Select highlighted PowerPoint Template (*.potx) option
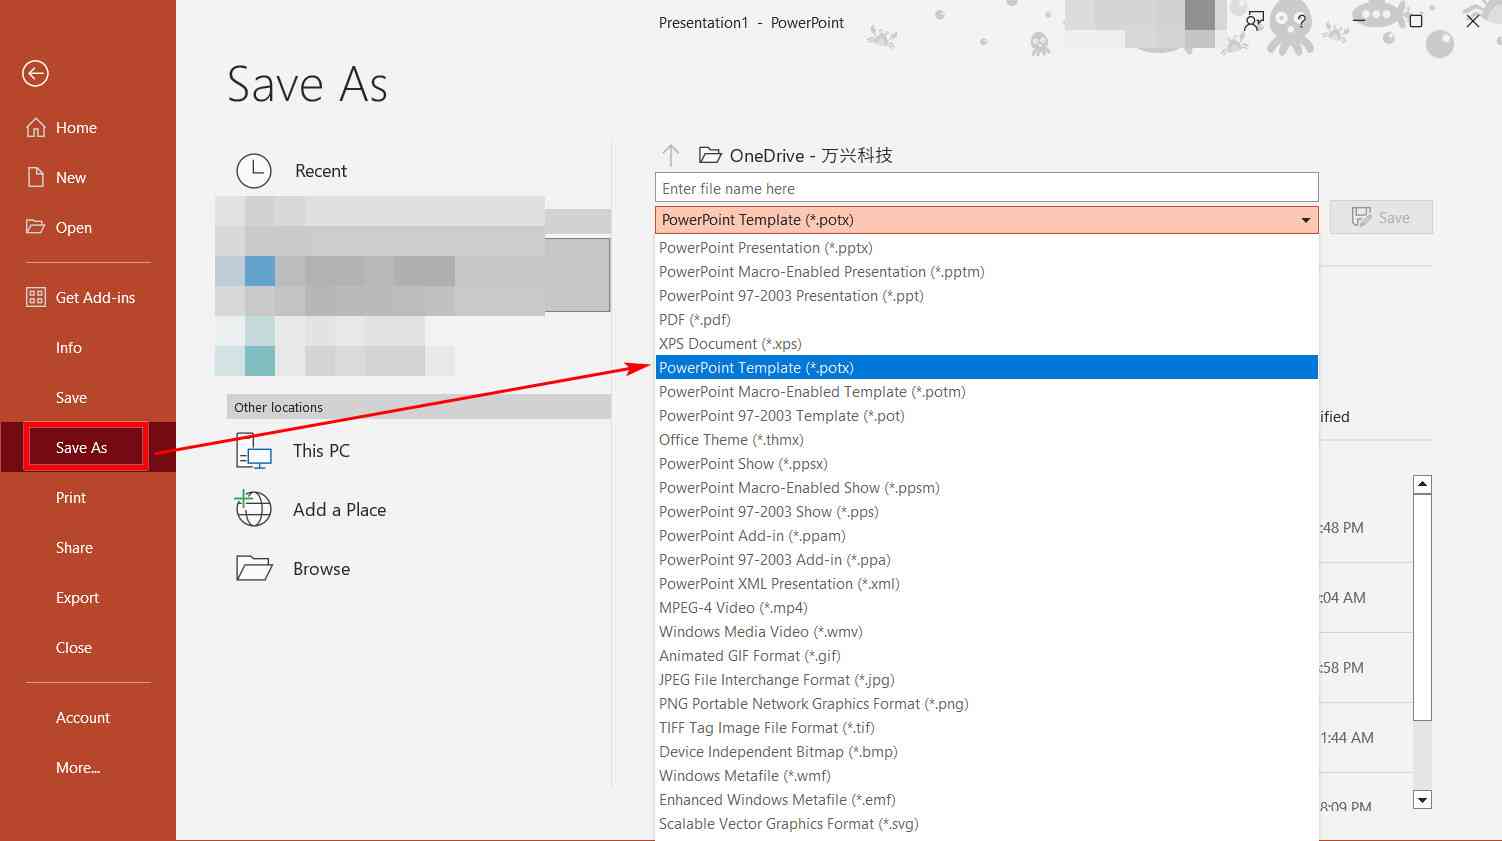This screenshot has height=841, width=1502. coord(986,368)
